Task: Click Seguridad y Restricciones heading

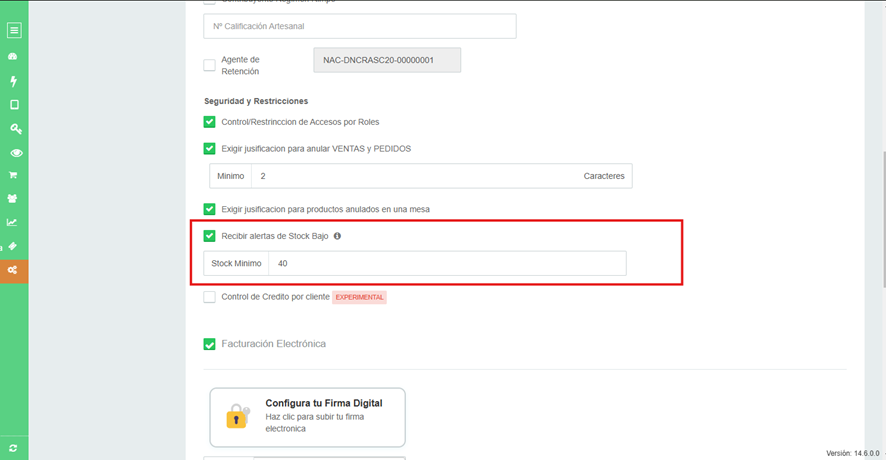Action: point(256,101)
